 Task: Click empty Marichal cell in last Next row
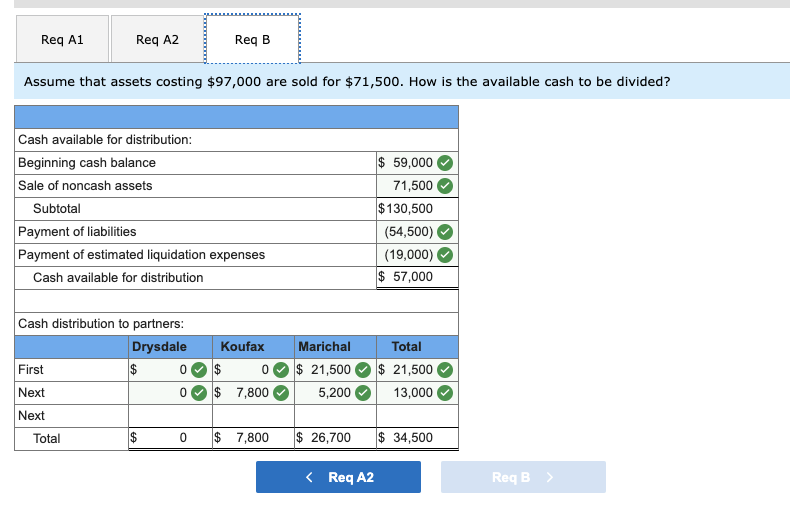(x=335, y=416)
